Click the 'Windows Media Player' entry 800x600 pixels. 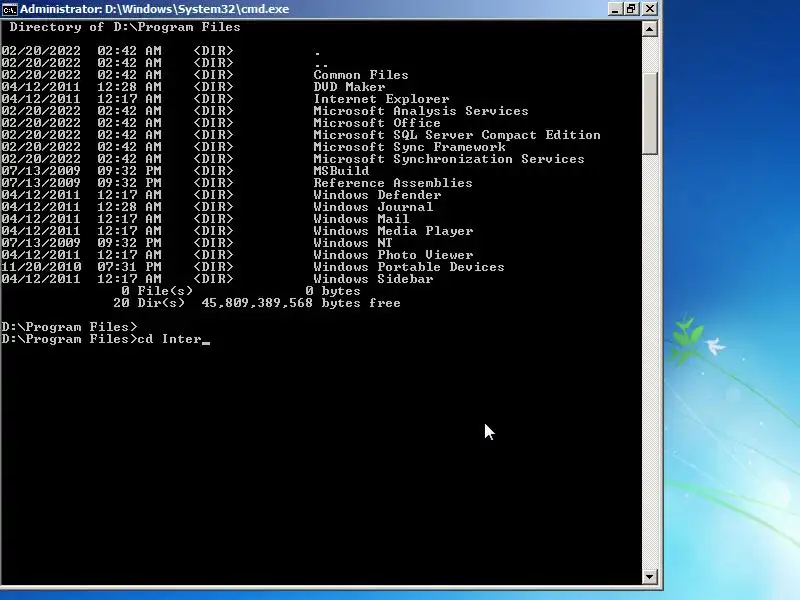point(393,231)
